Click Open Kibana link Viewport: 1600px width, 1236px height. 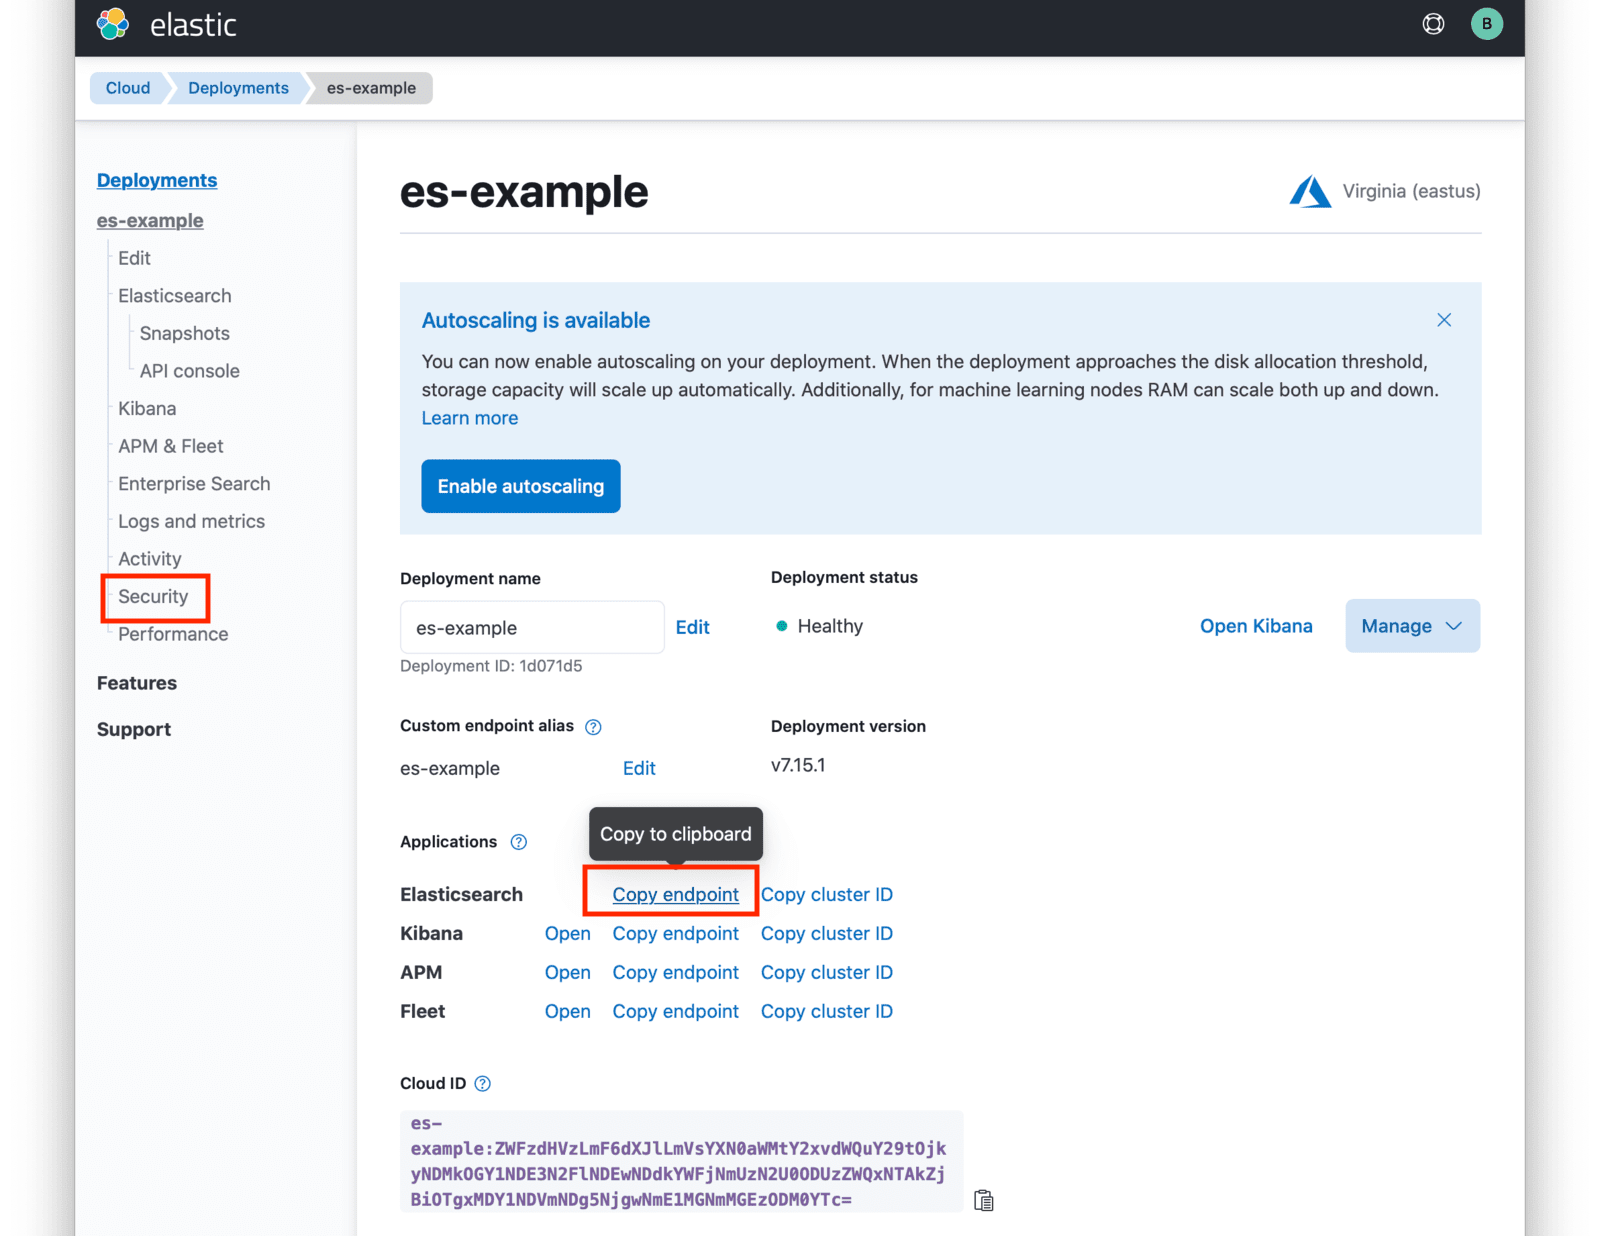[x=1256, y=626]
